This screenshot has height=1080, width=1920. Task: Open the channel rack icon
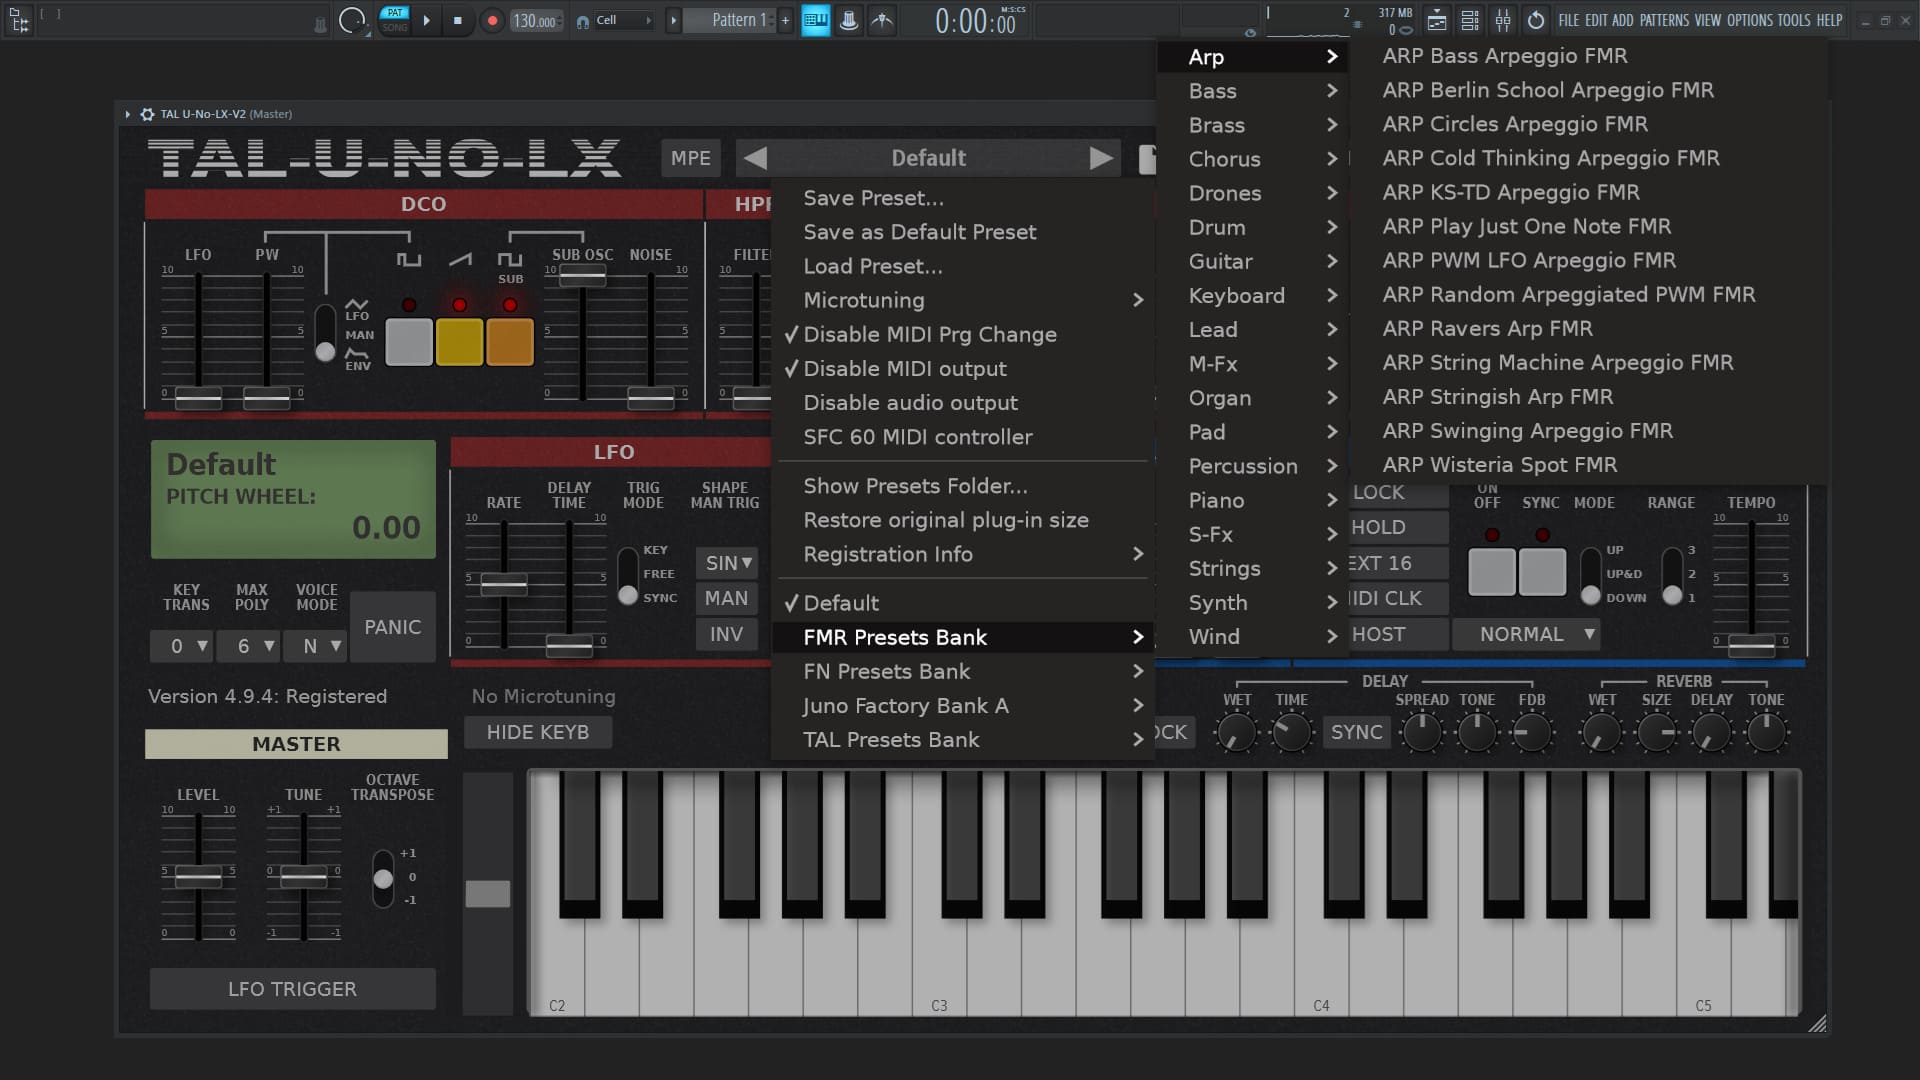1470,20
